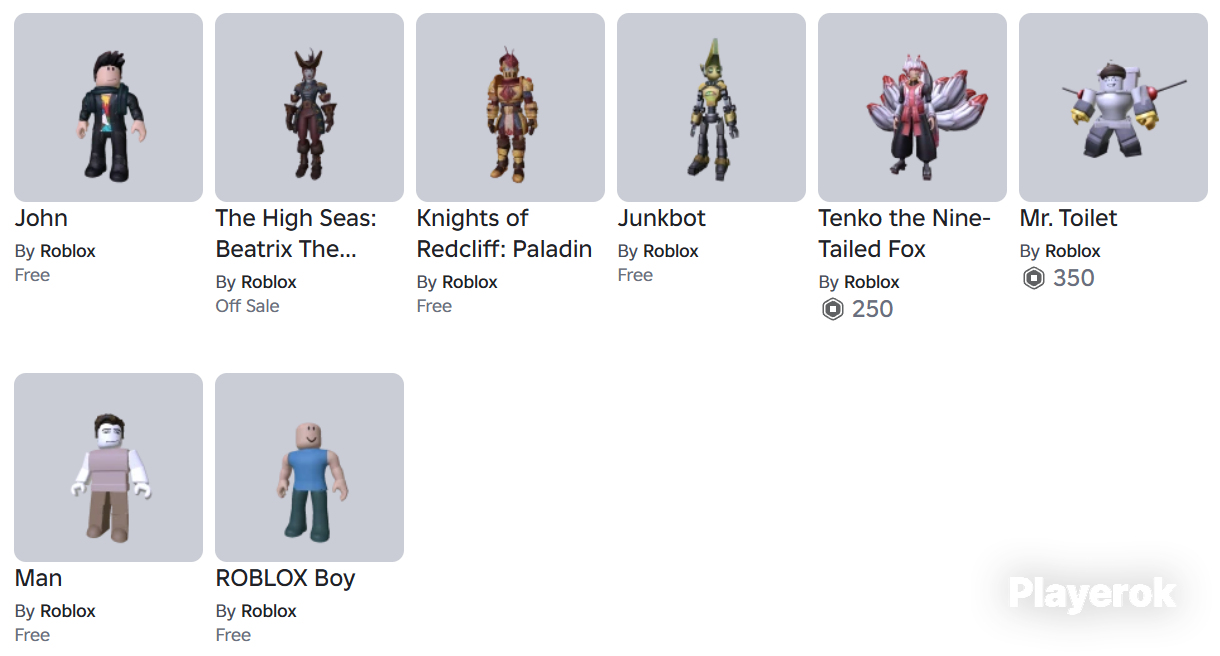Click the Robux icon beside 350
The width and height of the screenshot is (1220, 656).
tap(1033, 278)
